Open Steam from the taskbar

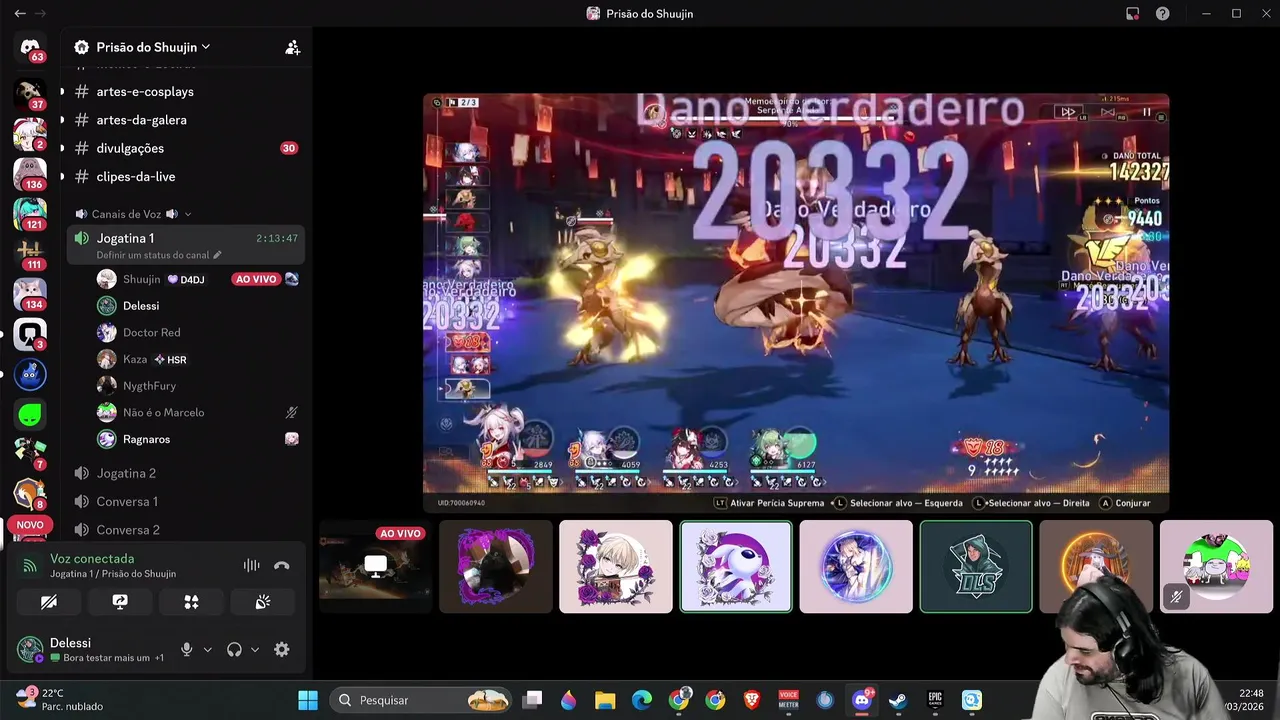[898, 700]
